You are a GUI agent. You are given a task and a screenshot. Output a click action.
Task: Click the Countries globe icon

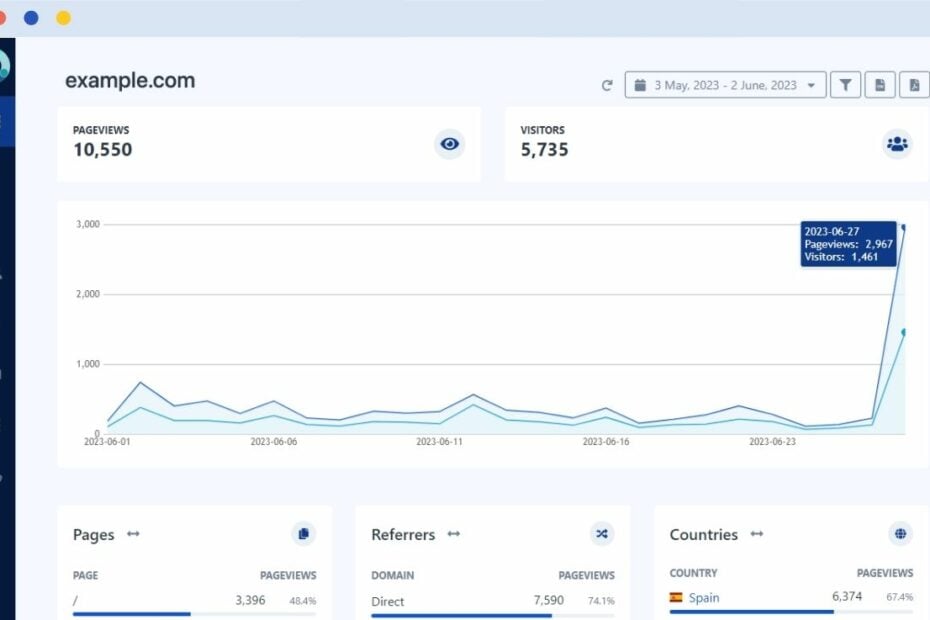(x=899, y=534)
